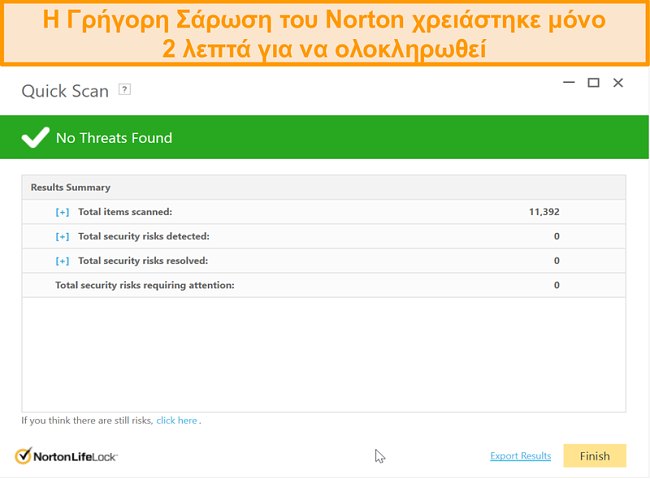Minimize the Quick Scan window
Image resolution: width=650 pixels, height=479 pixels.
pos(569,83)
